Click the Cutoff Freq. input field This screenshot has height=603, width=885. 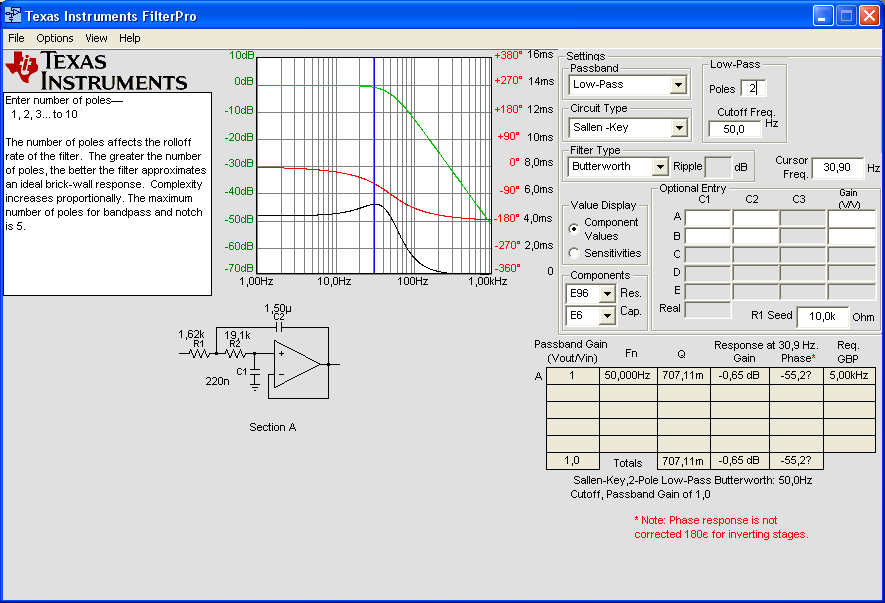[734, 129]
